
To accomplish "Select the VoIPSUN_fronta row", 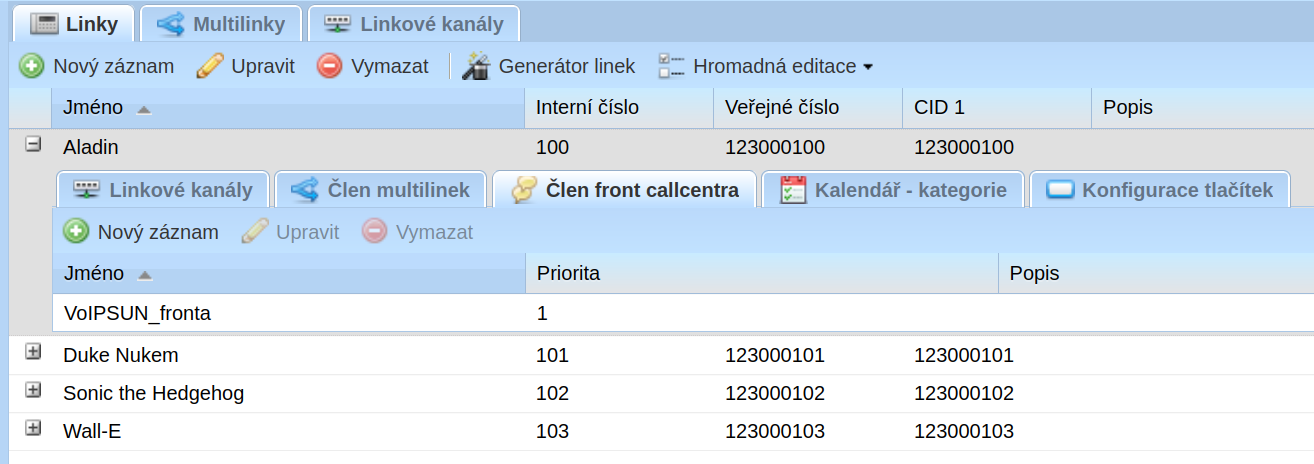I will click(x=683, y=313).
